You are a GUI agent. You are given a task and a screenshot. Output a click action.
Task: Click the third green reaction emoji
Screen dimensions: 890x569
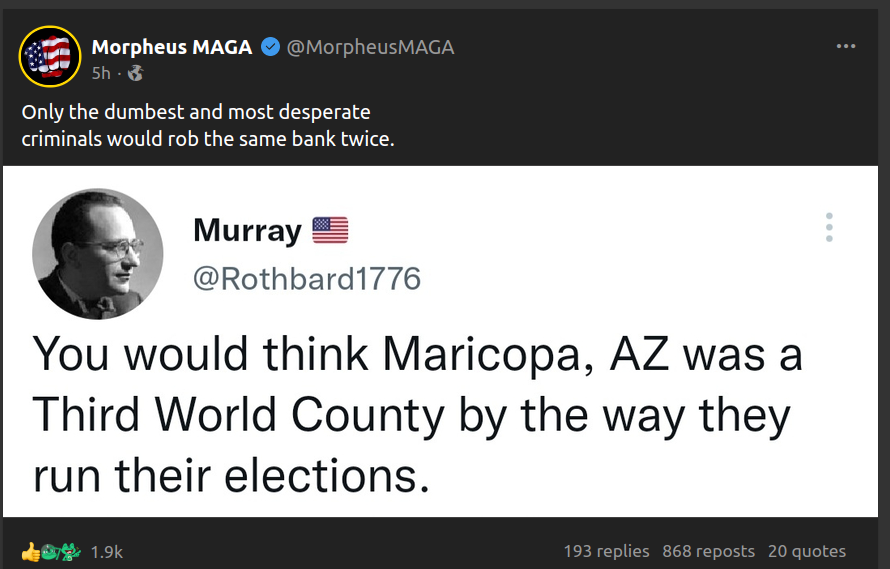(x=68, y=551)
